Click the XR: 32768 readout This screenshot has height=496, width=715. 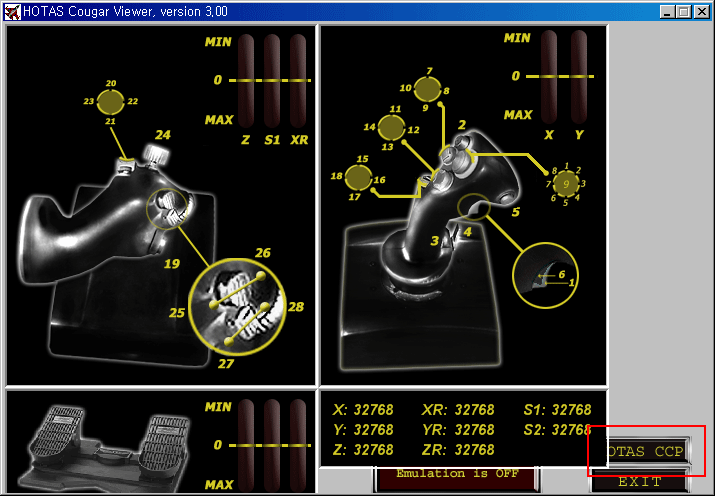458,410
